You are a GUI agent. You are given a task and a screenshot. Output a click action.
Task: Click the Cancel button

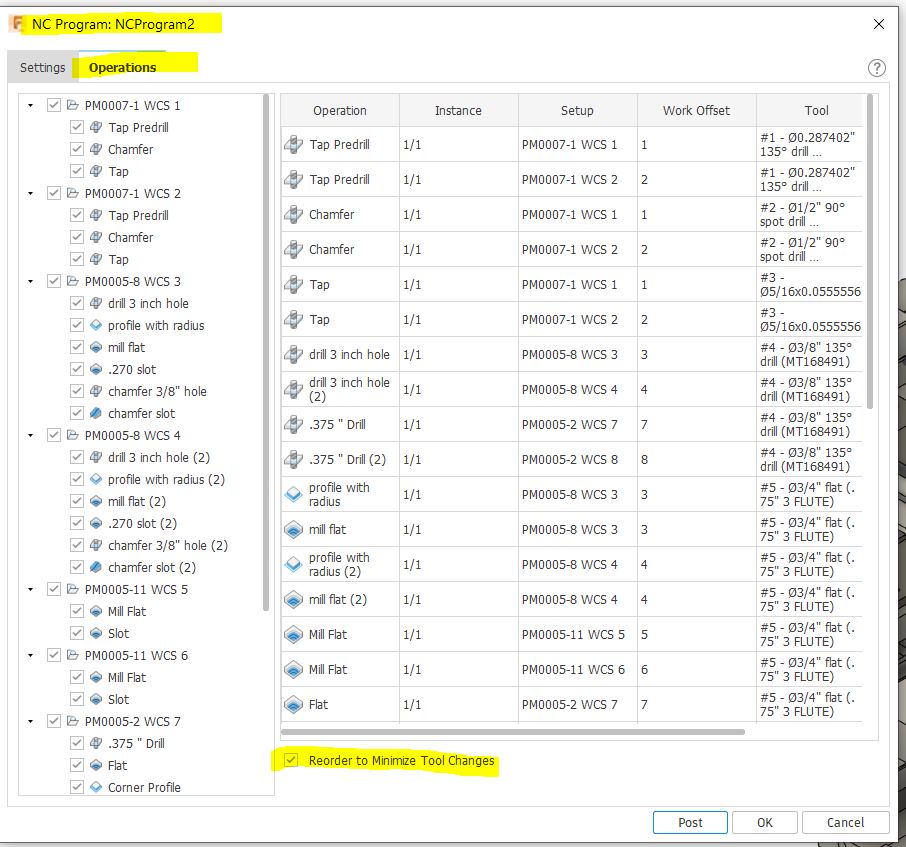(x=845, y=822)
